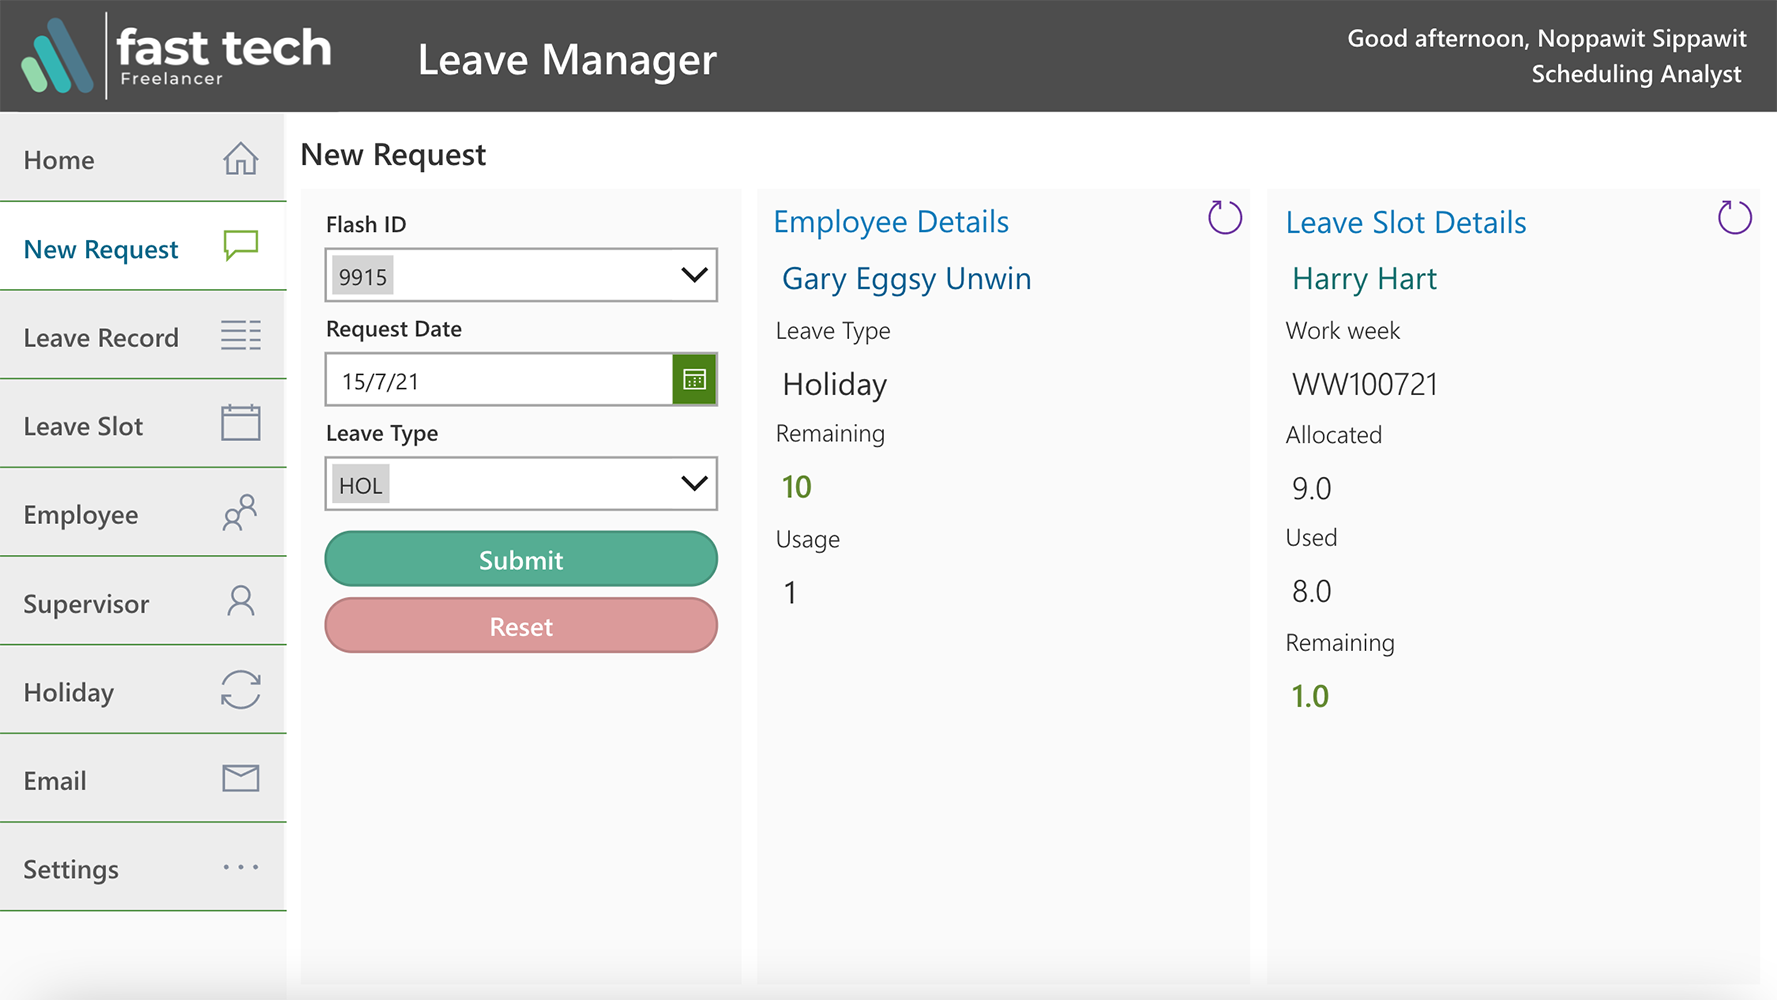The height and width of the screenshot is (1000, 1777).
Task: Click the Home house icon
Action: coord(240,159)
